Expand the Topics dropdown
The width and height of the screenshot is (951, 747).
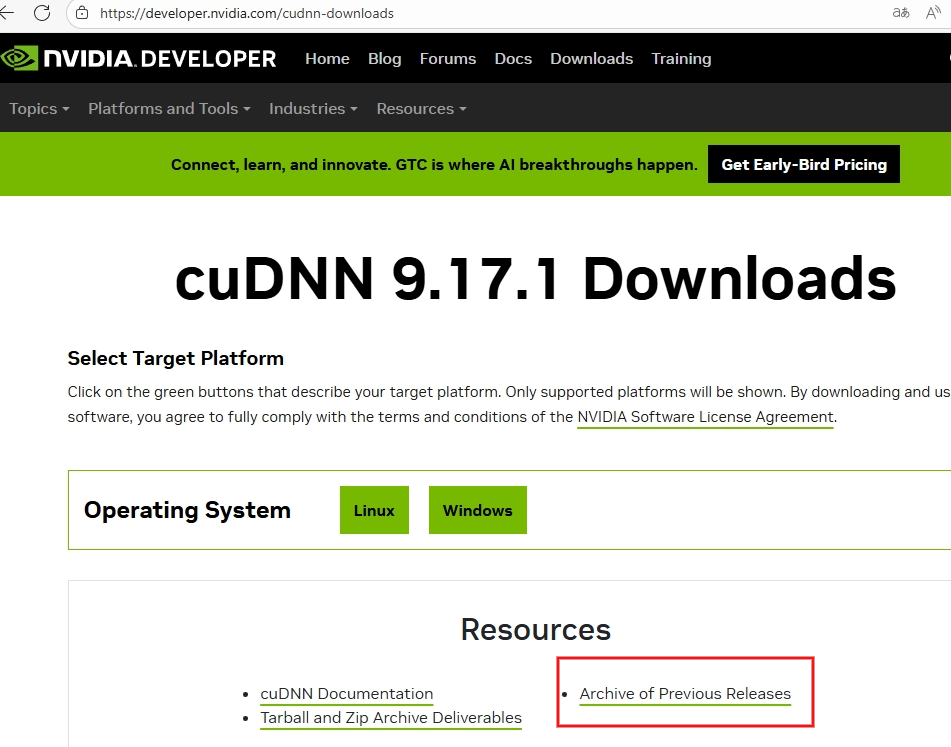click(39, 109)
